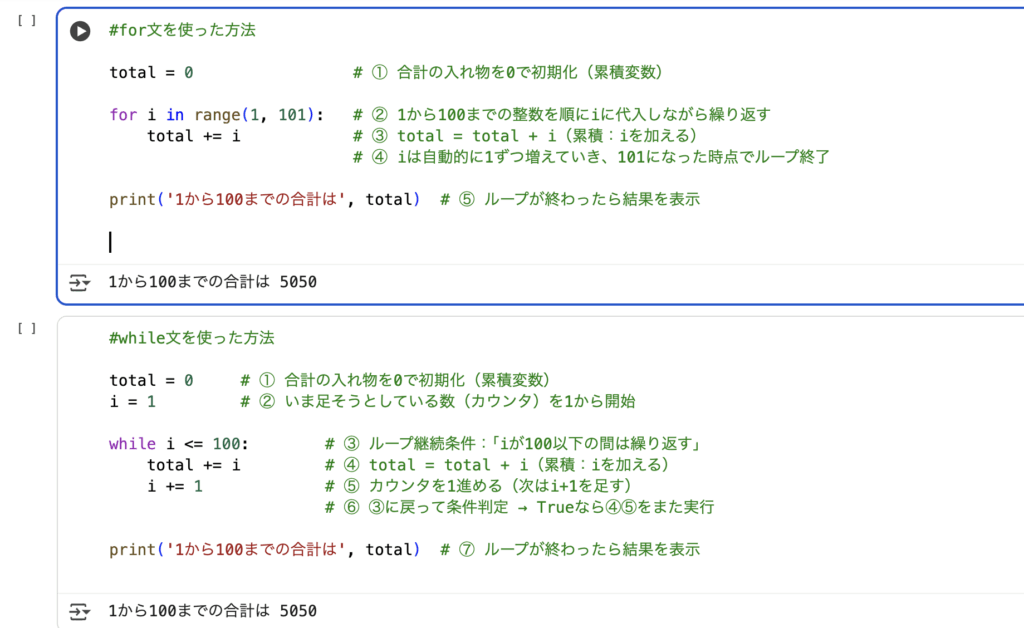Click the output text of the while文 cell
Screen dimensions: 1024x628
212,611
